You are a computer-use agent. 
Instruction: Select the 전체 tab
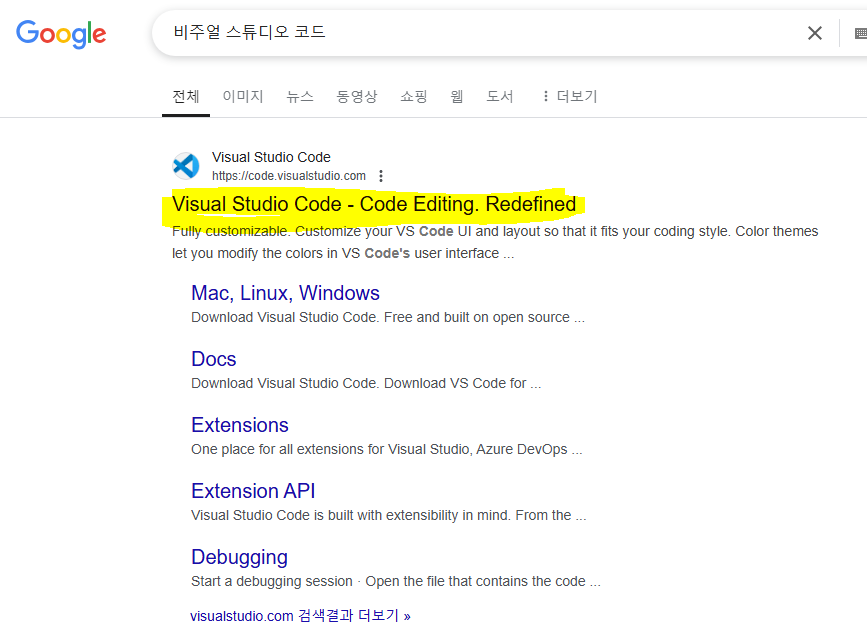pyautogui.click(x=186, y=96)
